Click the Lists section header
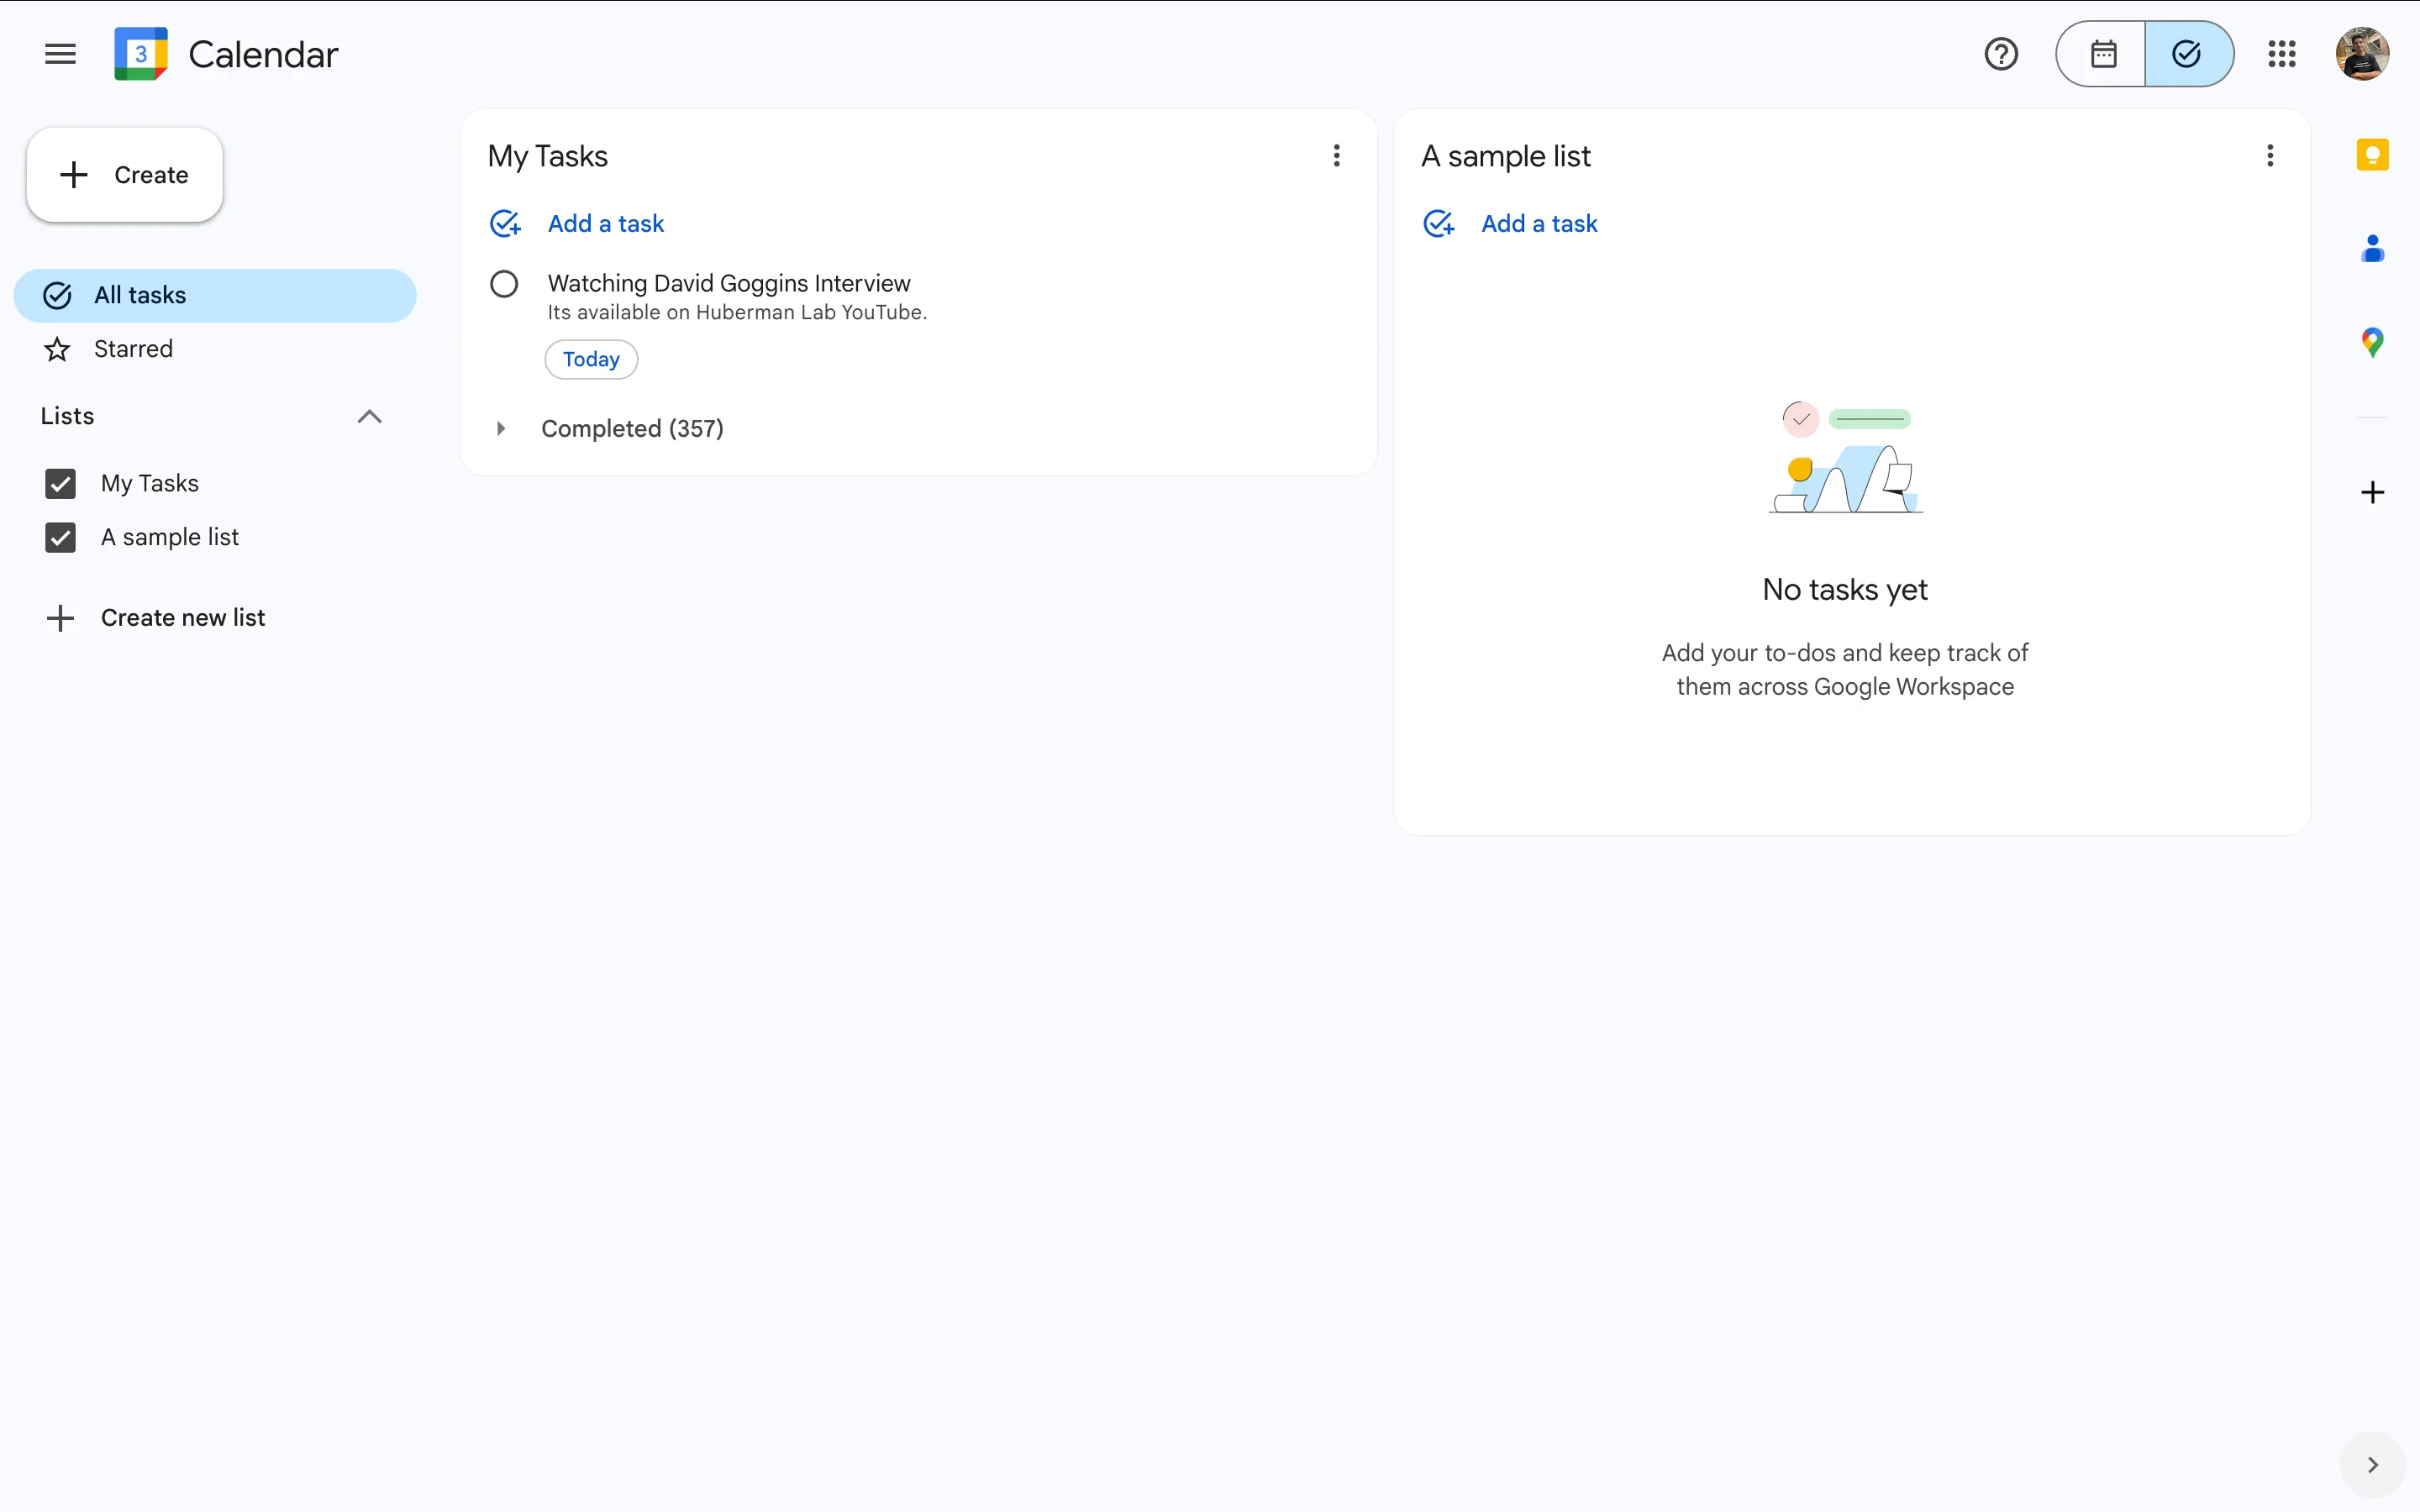Image resolution: width=2420 pixels, height=1512 pixels. click(x=67, y=416)
